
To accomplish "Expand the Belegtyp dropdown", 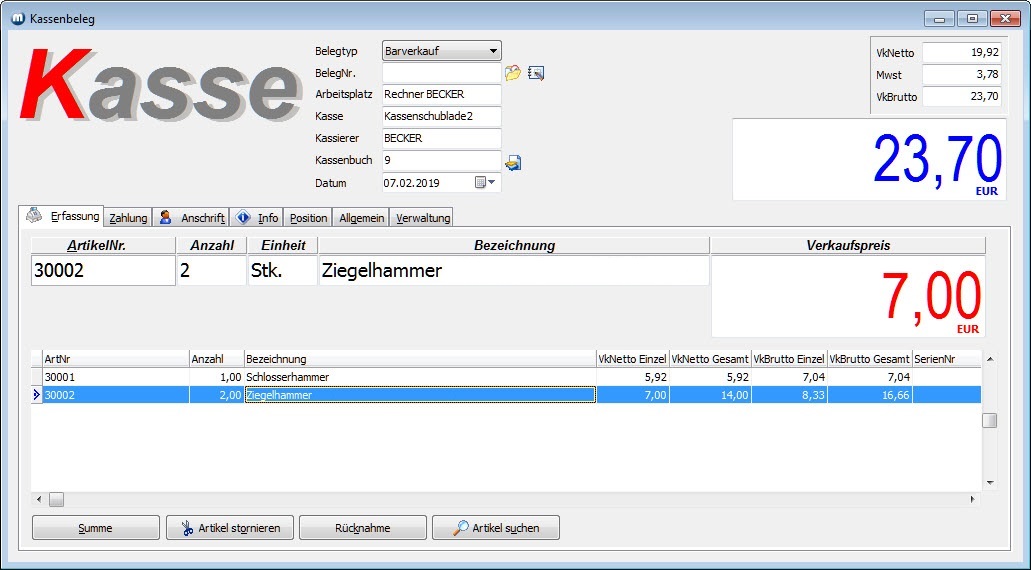I will tap(492, 51).
